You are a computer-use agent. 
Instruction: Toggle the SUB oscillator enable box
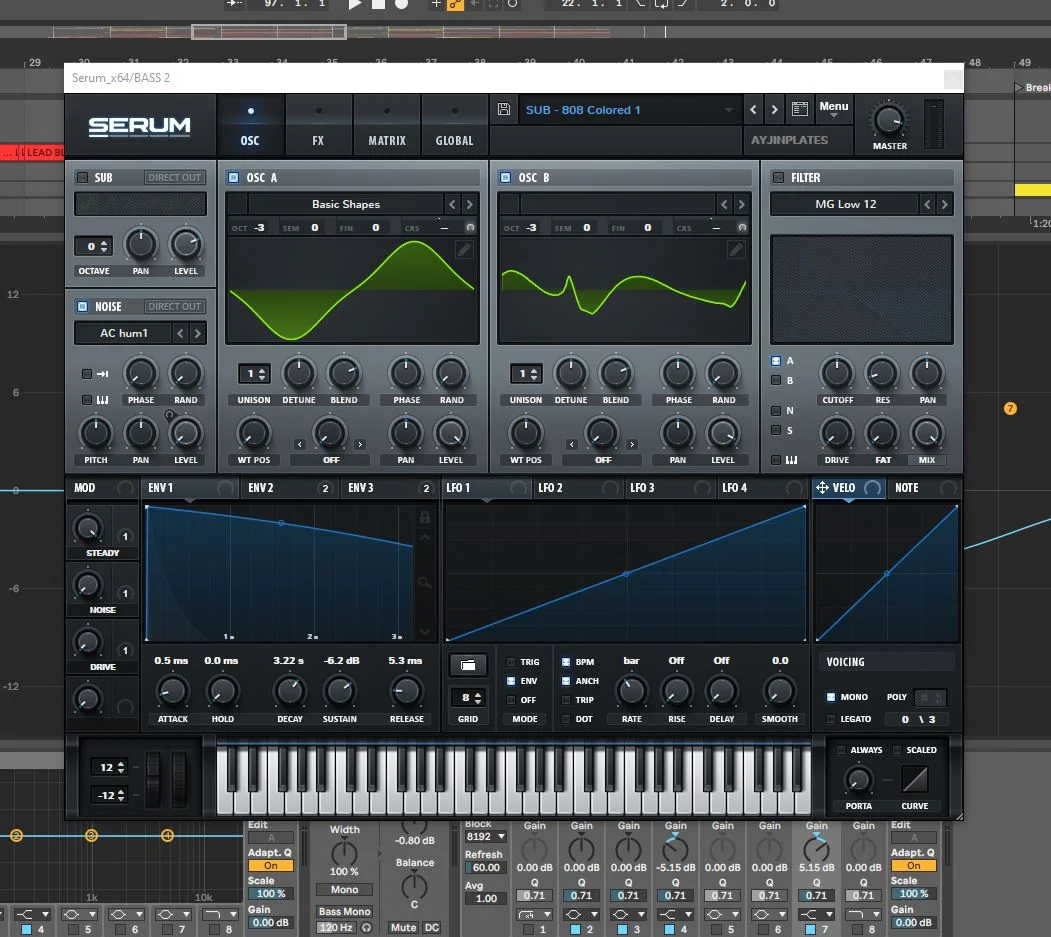pyautogui.click(x=82, y=178)
